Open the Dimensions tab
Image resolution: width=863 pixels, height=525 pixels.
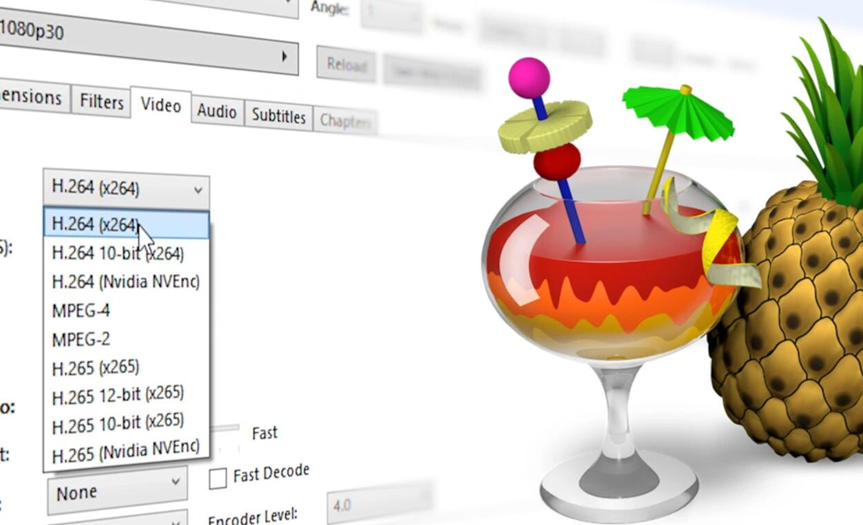click(x=32, y=97)
